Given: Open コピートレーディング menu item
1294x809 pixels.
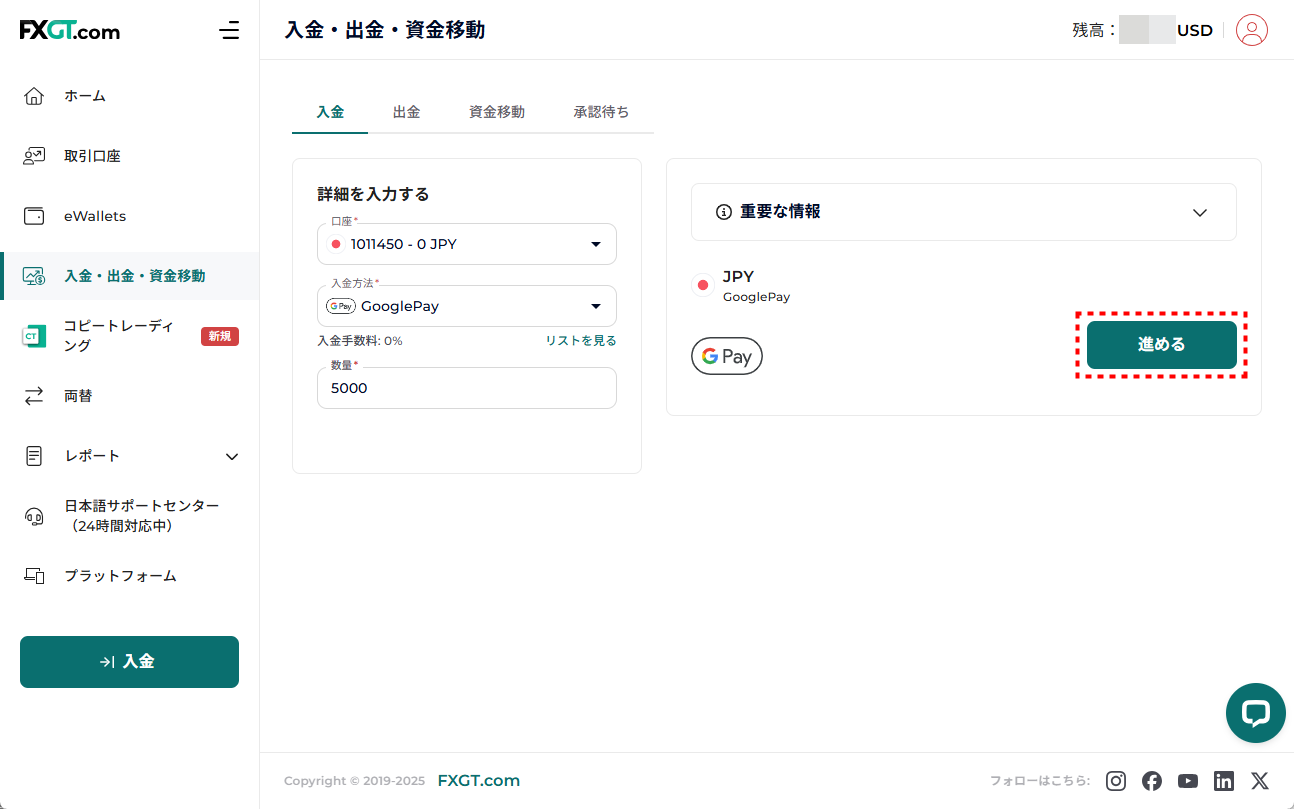Looking at the screenshot, I should click(x=130, y=336).
